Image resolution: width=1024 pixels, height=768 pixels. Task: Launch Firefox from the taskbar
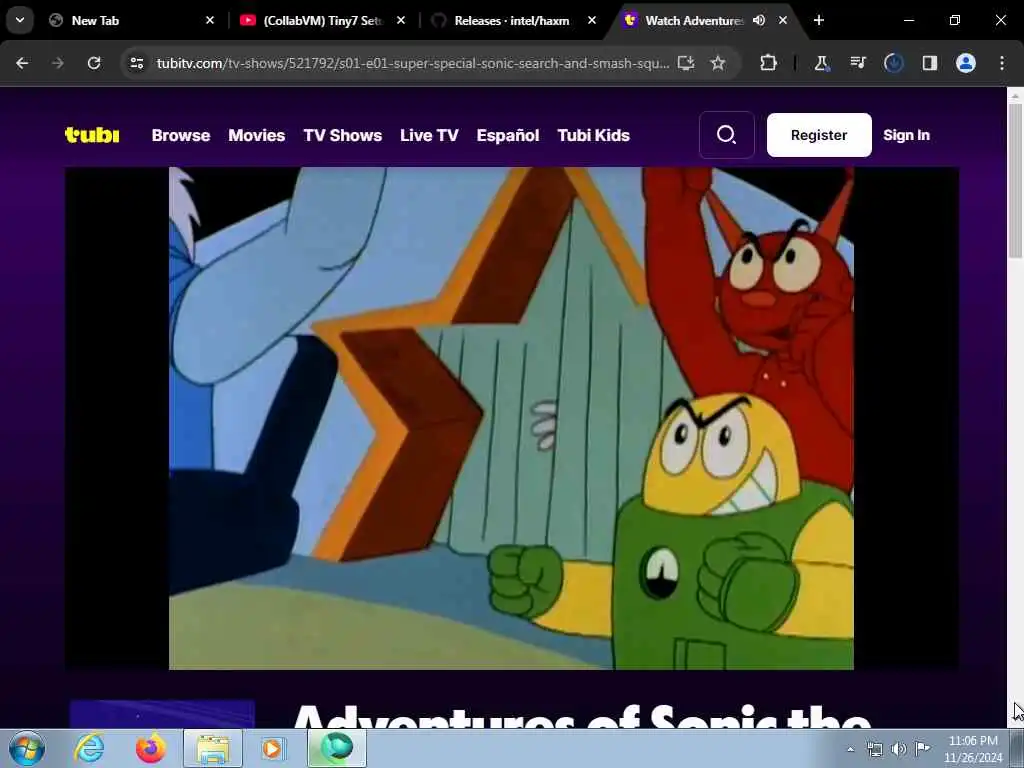150,748
